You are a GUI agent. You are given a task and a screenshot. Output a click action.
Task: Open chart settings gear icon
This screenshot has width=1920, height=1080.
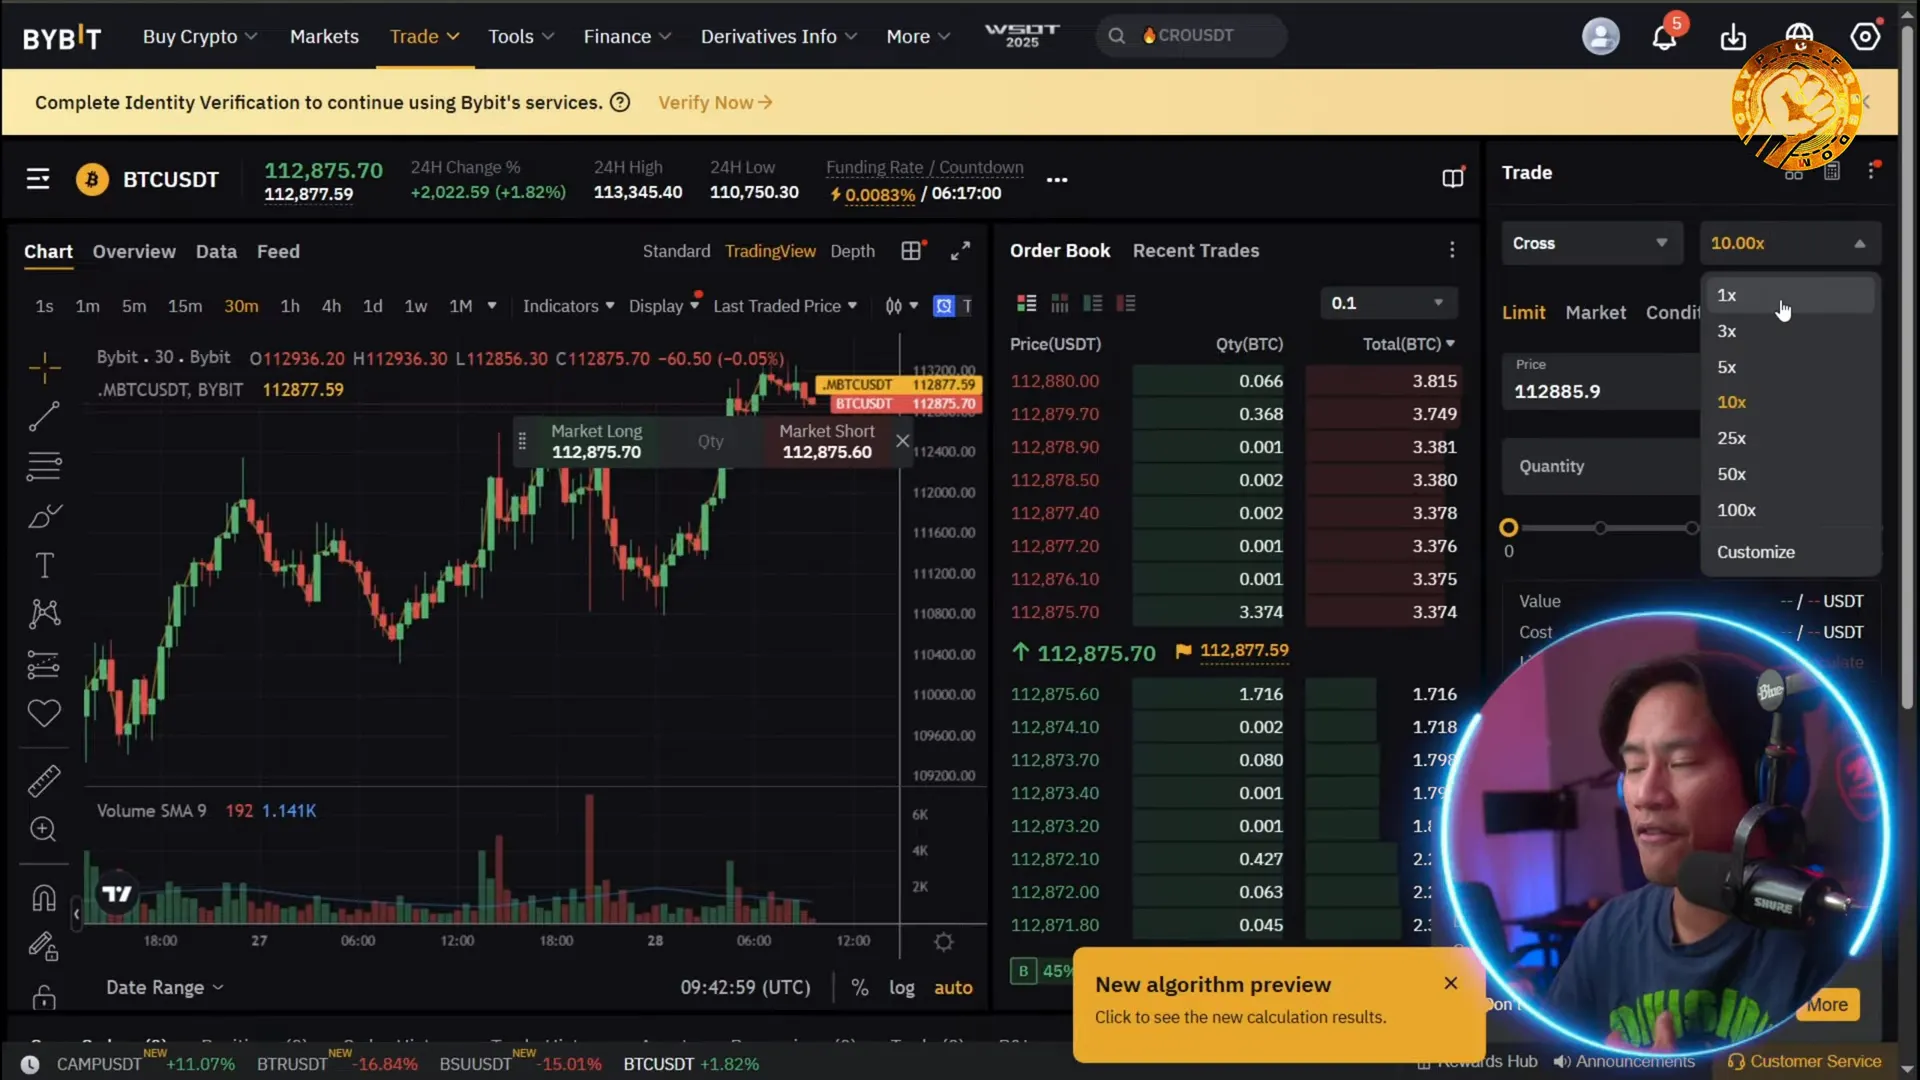pyautogui.click(x=943, y=942)
